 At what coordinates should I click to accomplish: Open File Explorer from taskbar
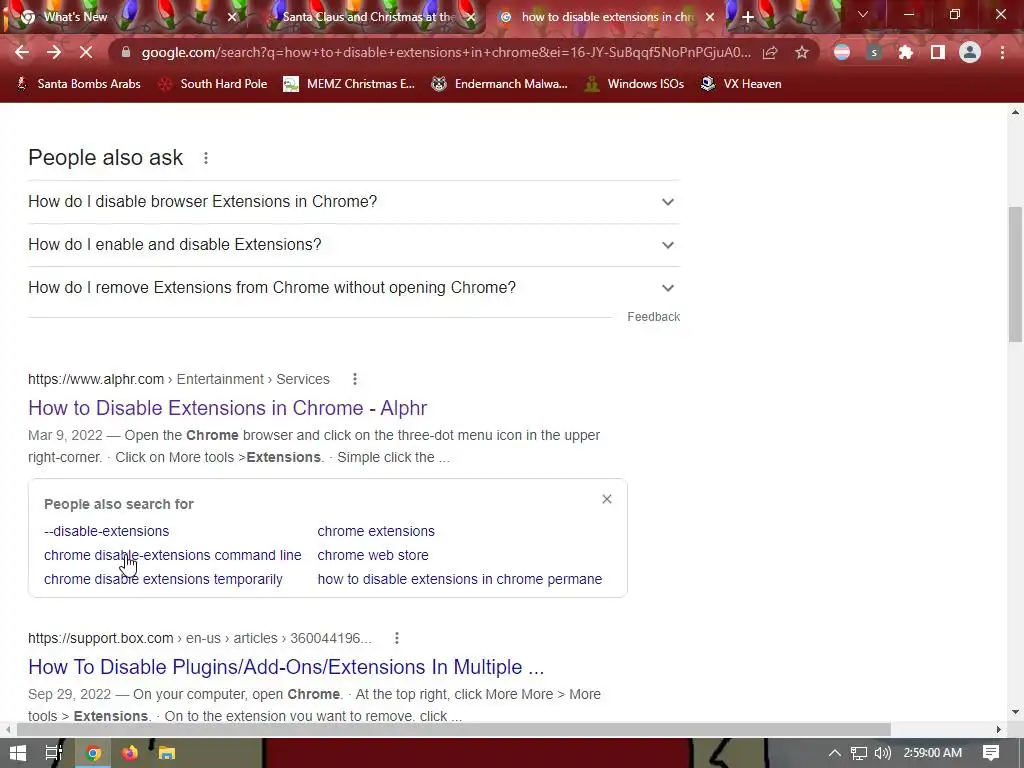pos(167,753)
